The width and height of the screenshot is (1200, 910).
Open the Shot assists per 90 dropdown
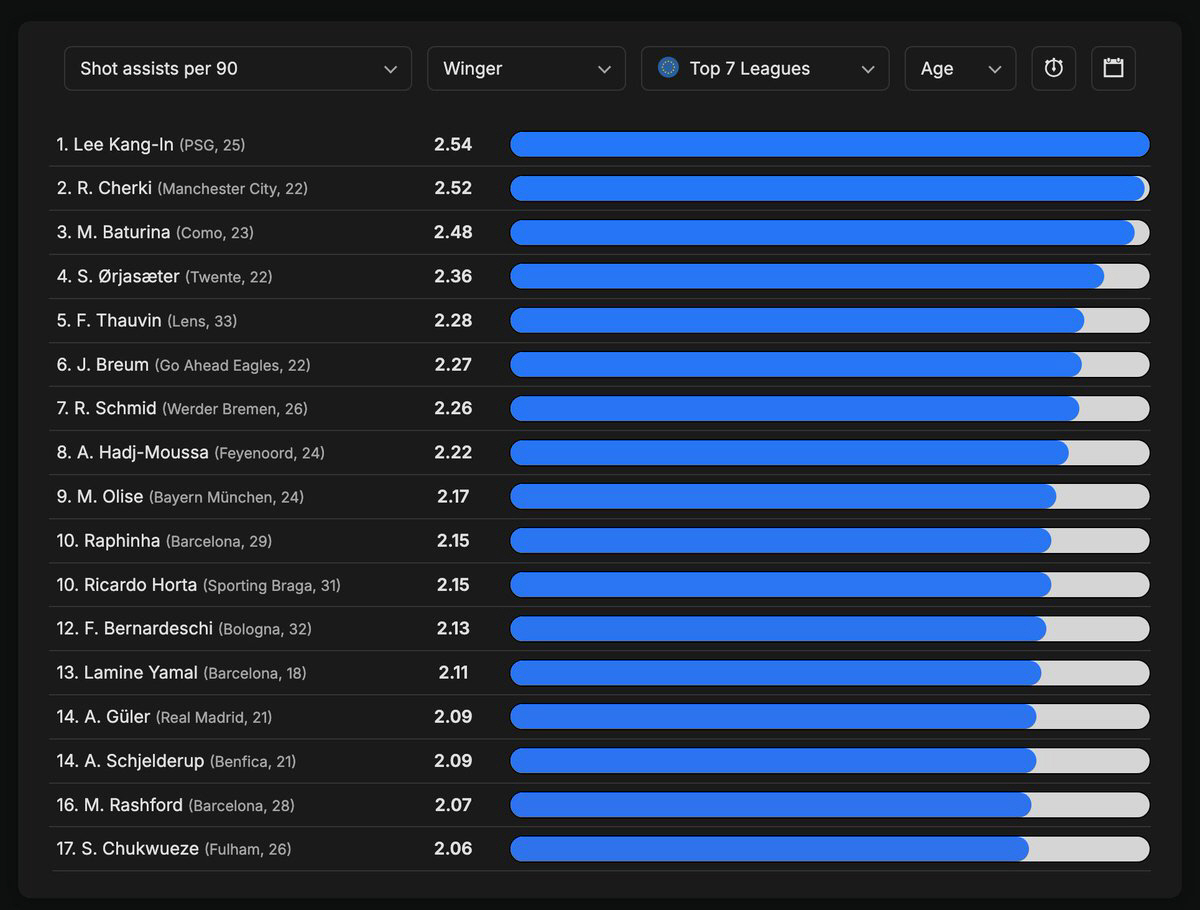tap(238, 68)
